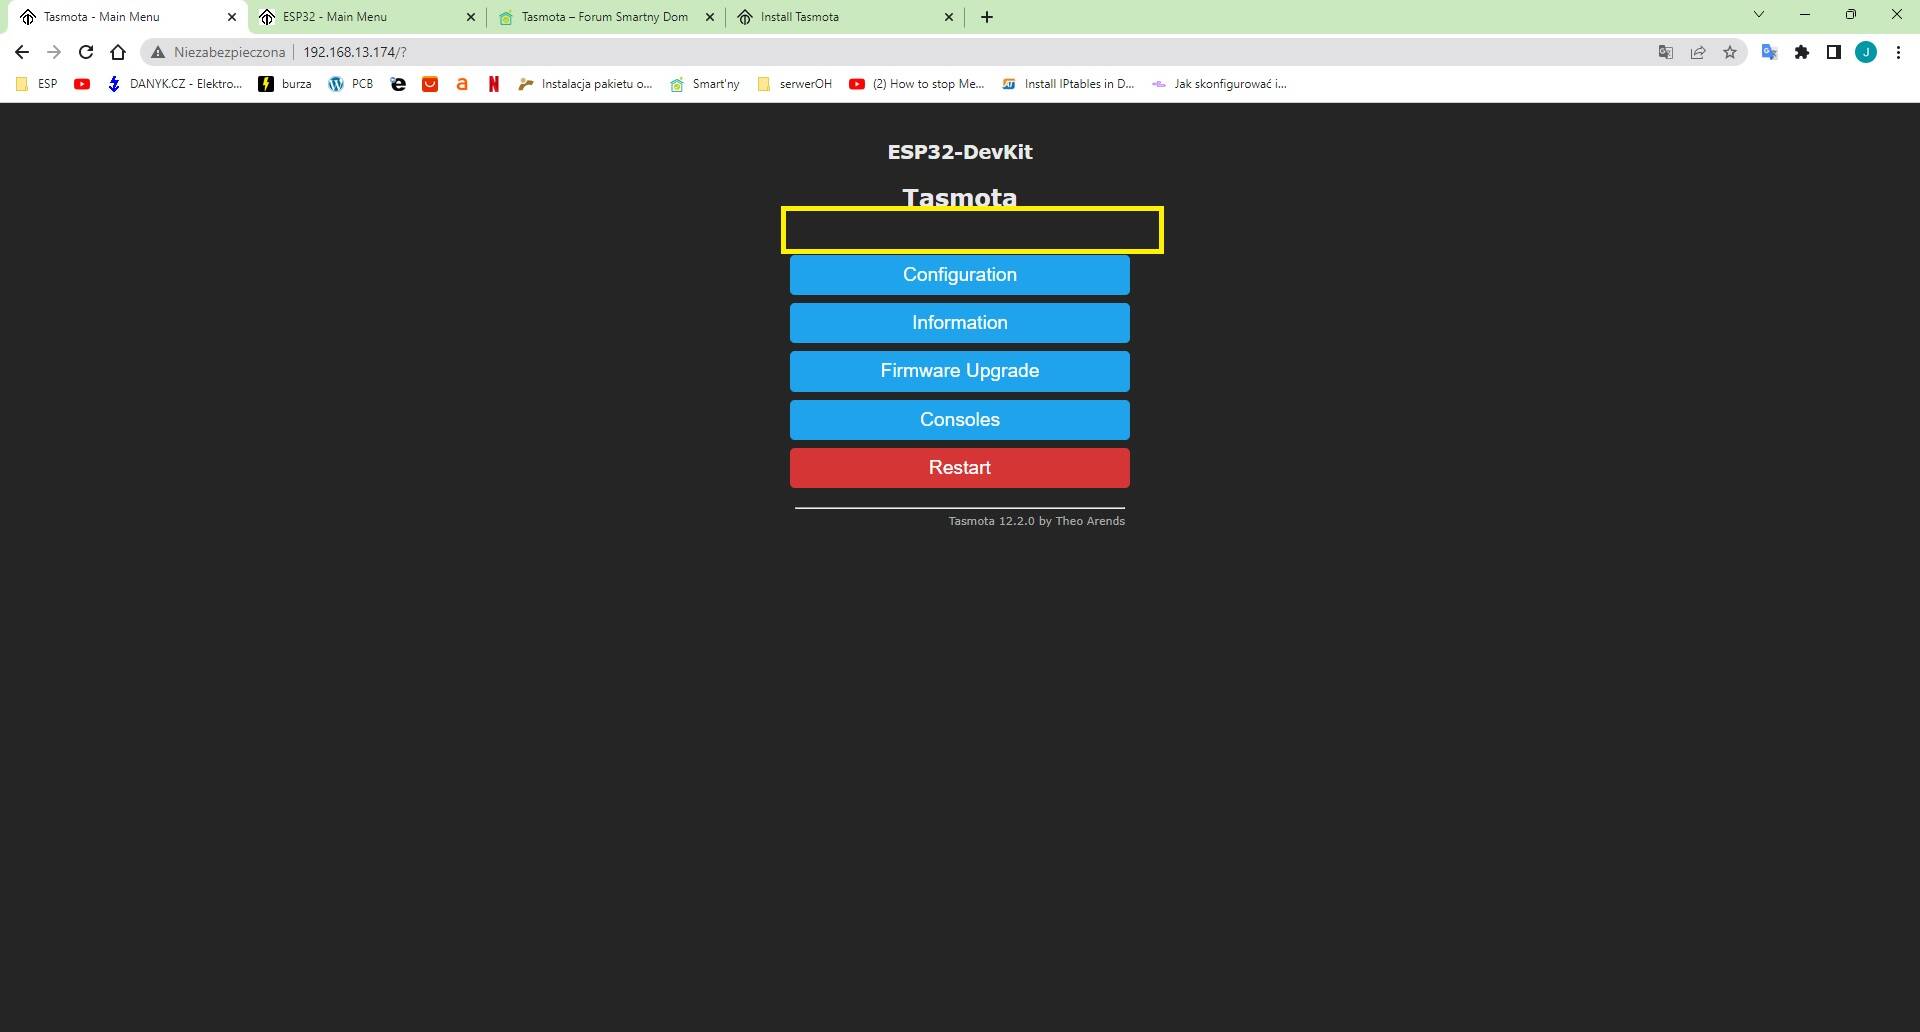The width and height of the screenshot is (1920, 1032).
Task: Restore down the browser window
Action: [x=1851, y=15]
